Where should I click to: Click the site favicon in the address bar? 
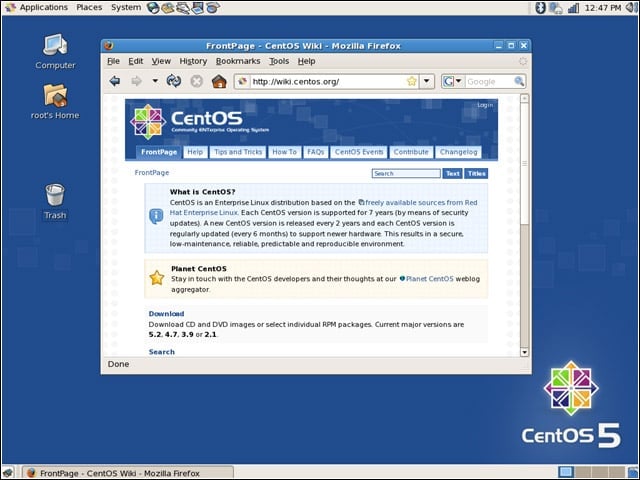click(x=242, y=81)
